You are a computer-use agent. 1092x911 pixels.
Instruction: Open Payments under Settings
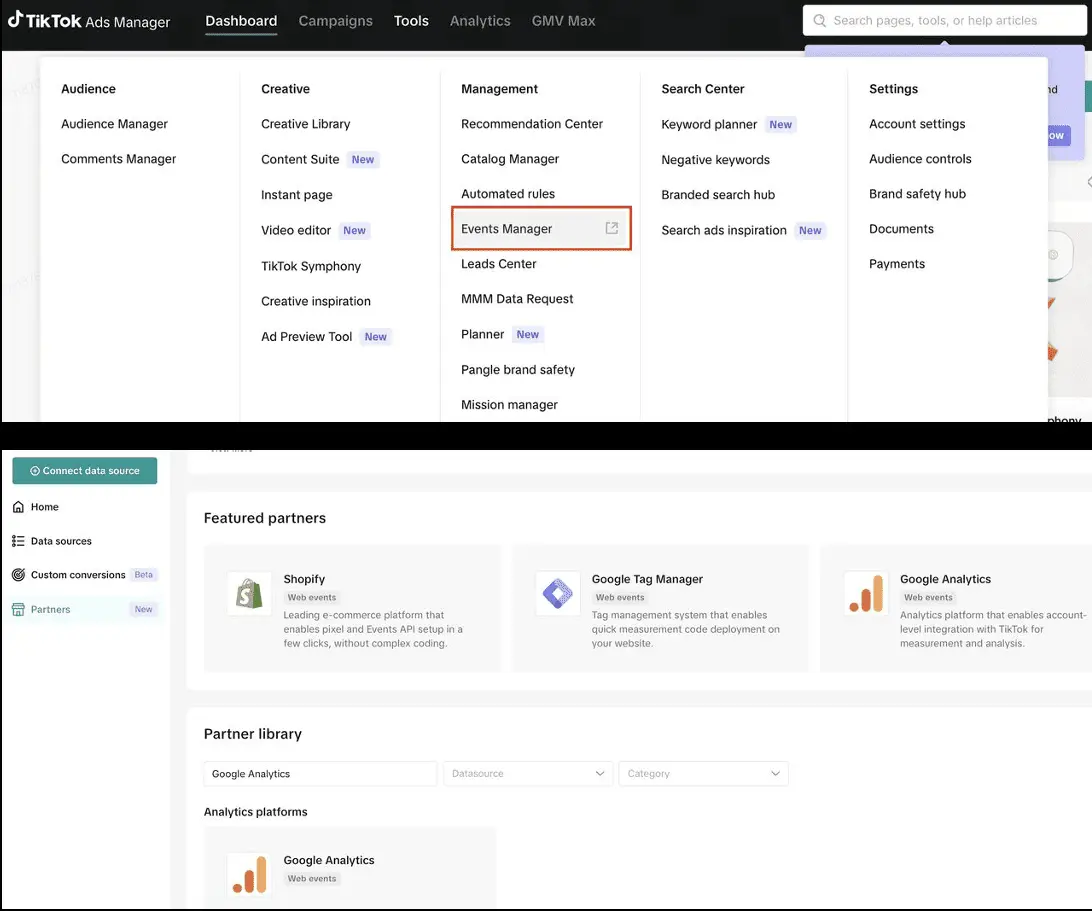click(896, 264)
